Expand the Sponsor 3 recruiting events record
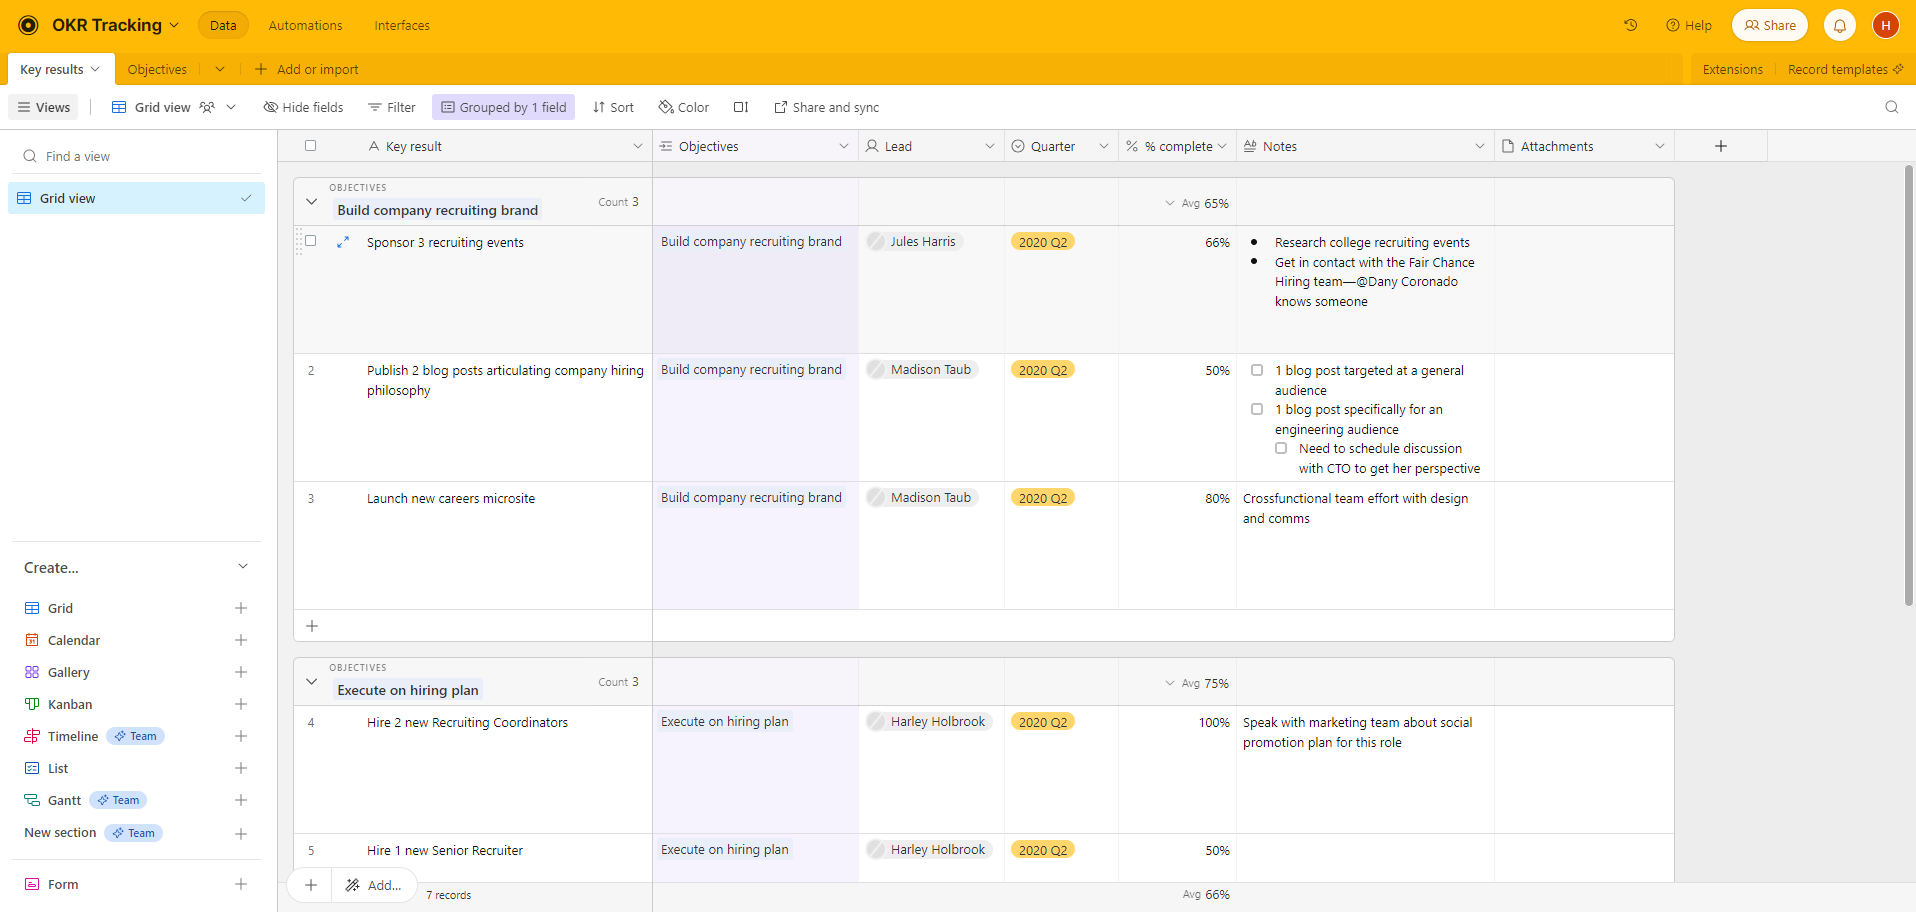The height and width of the screenshot is (912, 1916). click(343, 242)
